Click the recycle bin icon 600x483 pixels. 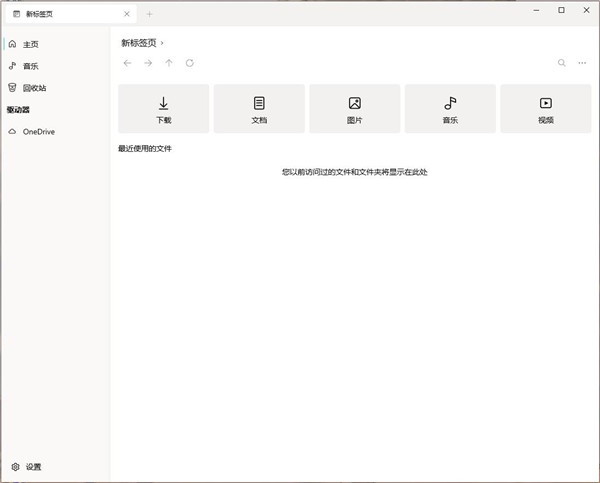pos(12,88)
